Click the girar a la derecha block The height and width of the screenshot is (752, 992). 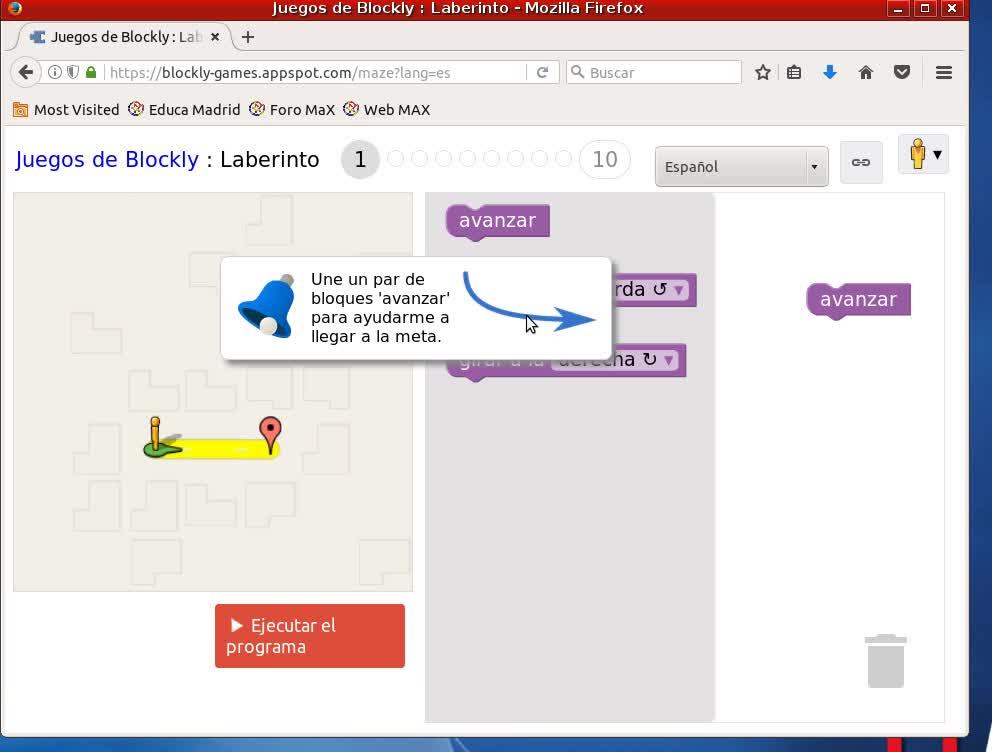pos(566,369)
